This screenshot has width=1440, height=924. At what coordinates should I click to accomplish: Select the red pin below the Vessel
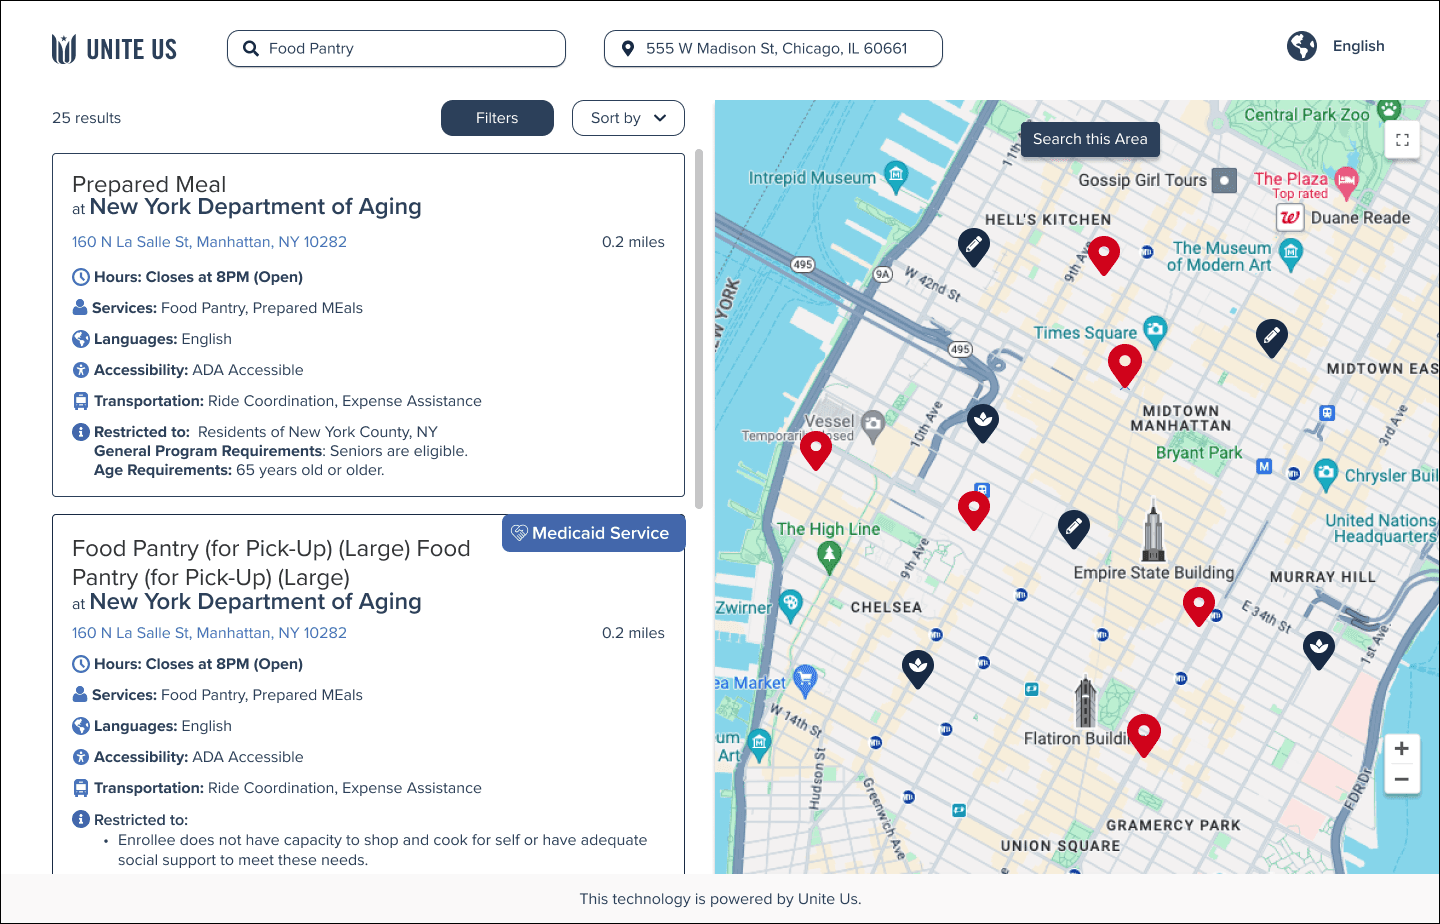[x=816, y=450]
